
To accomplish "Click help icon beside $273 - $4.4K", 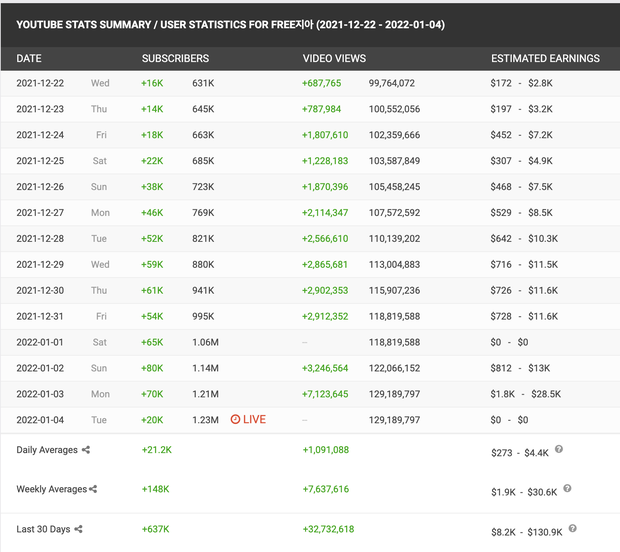I will pyautogui.click(x=559, y=449).
